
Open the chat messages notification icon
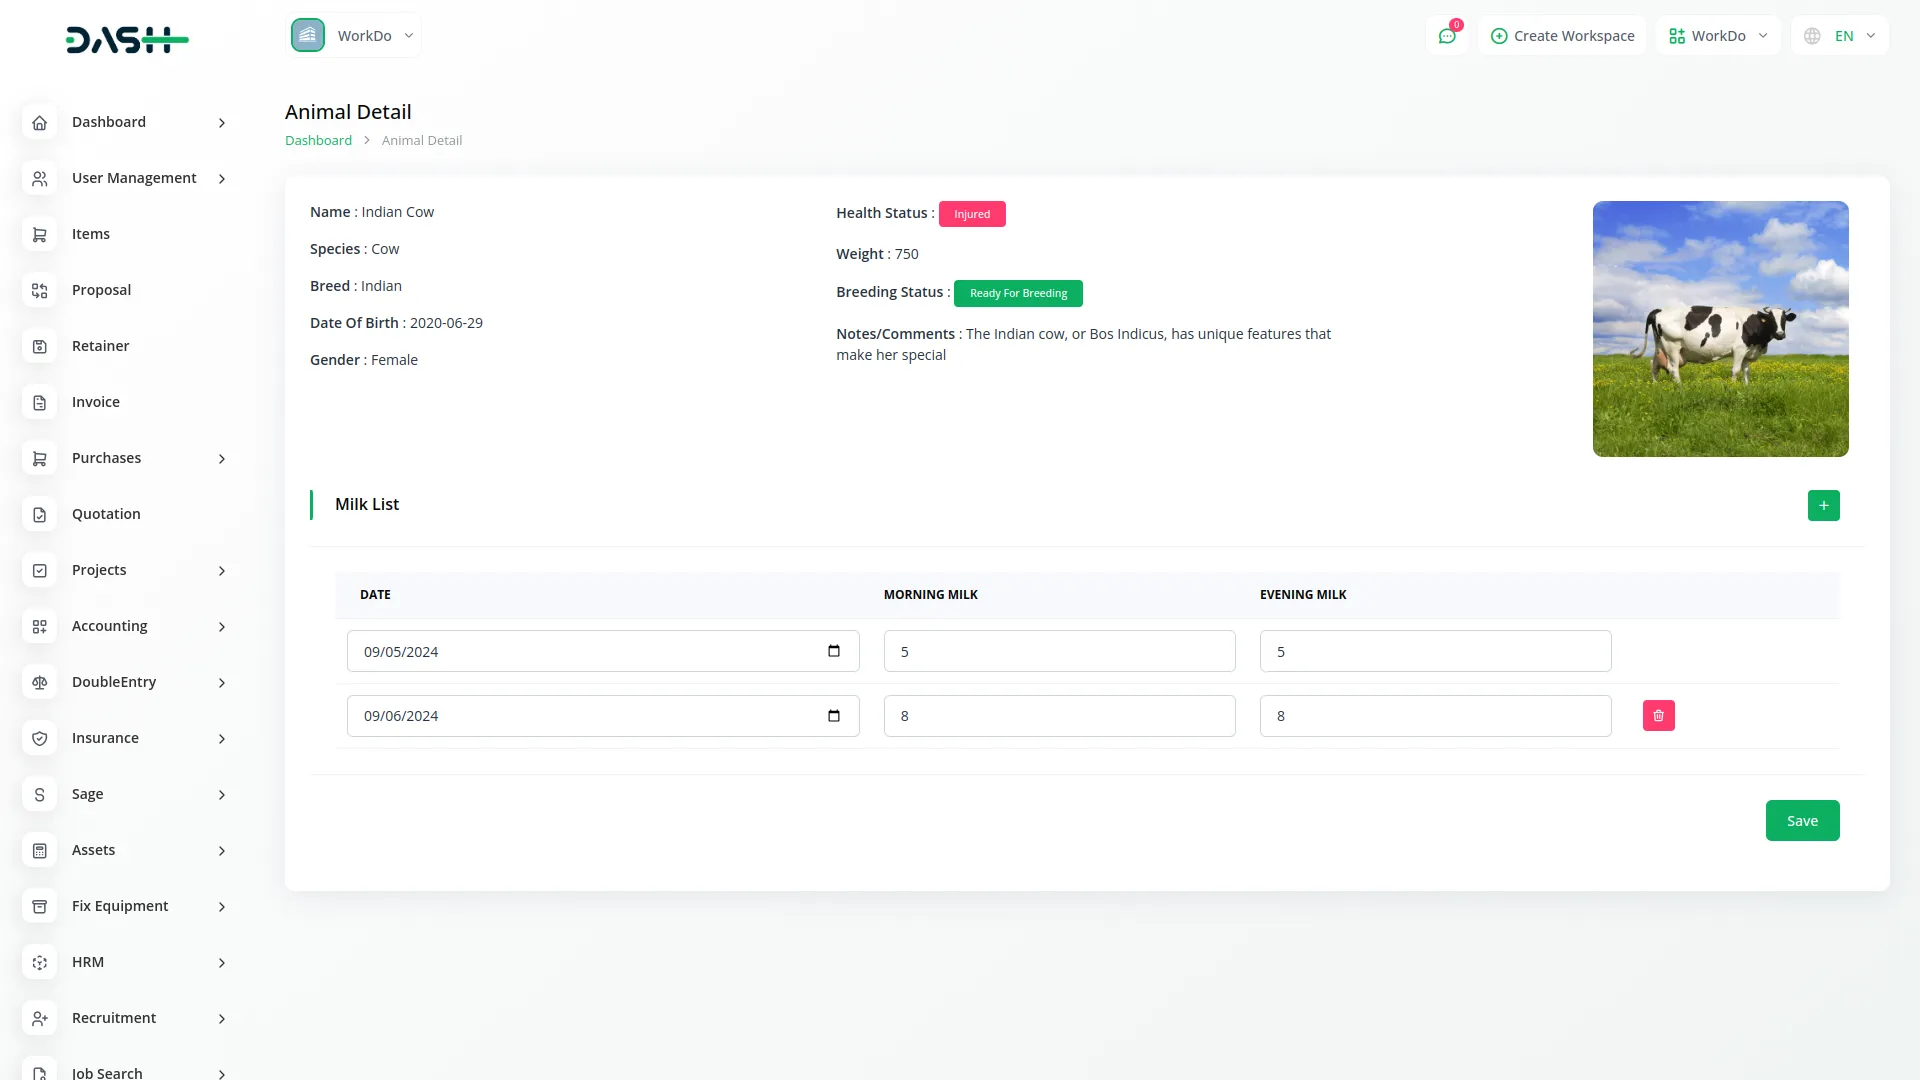click(x=1446, y=36)
